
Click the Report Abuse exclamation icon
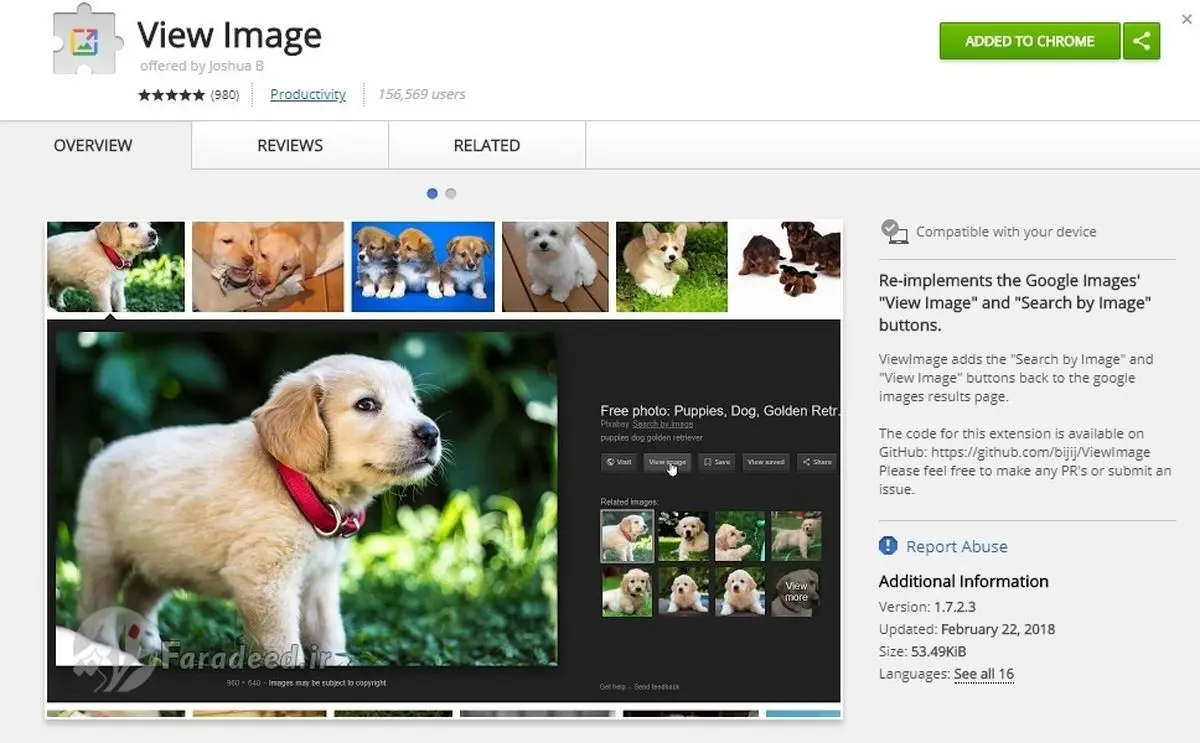(x=888, y=546)
